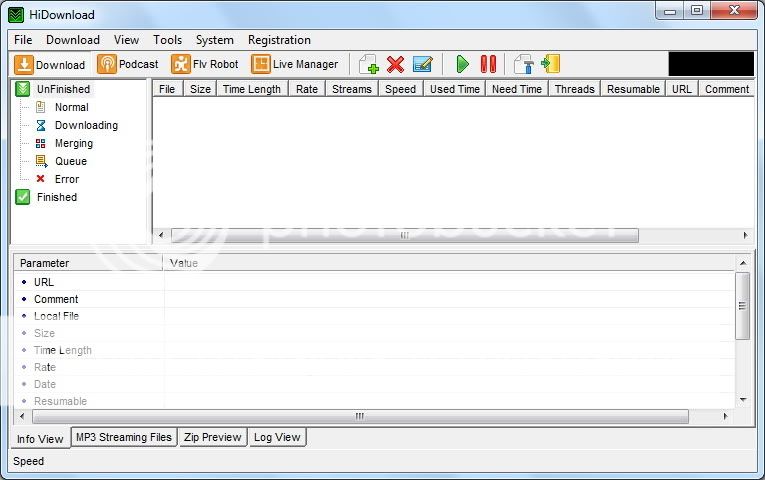Open the Tools menu
Viewport: 765px width, 480px height.
point(167,40)
